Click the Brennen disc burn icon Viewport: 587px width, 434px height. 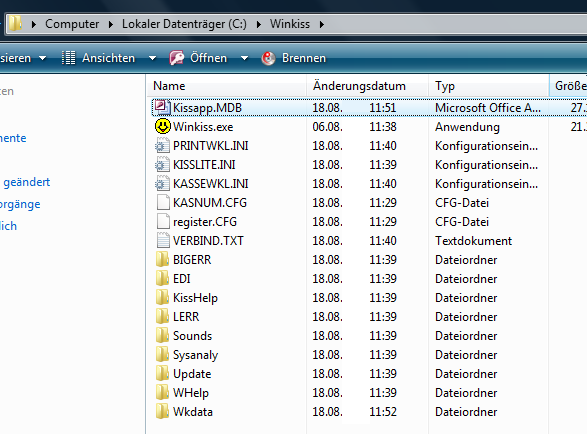(268, 58)
